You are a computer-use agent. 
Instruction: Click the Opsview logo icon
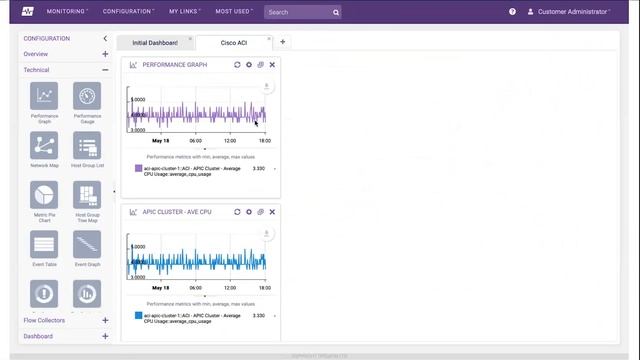click(27, 11)
